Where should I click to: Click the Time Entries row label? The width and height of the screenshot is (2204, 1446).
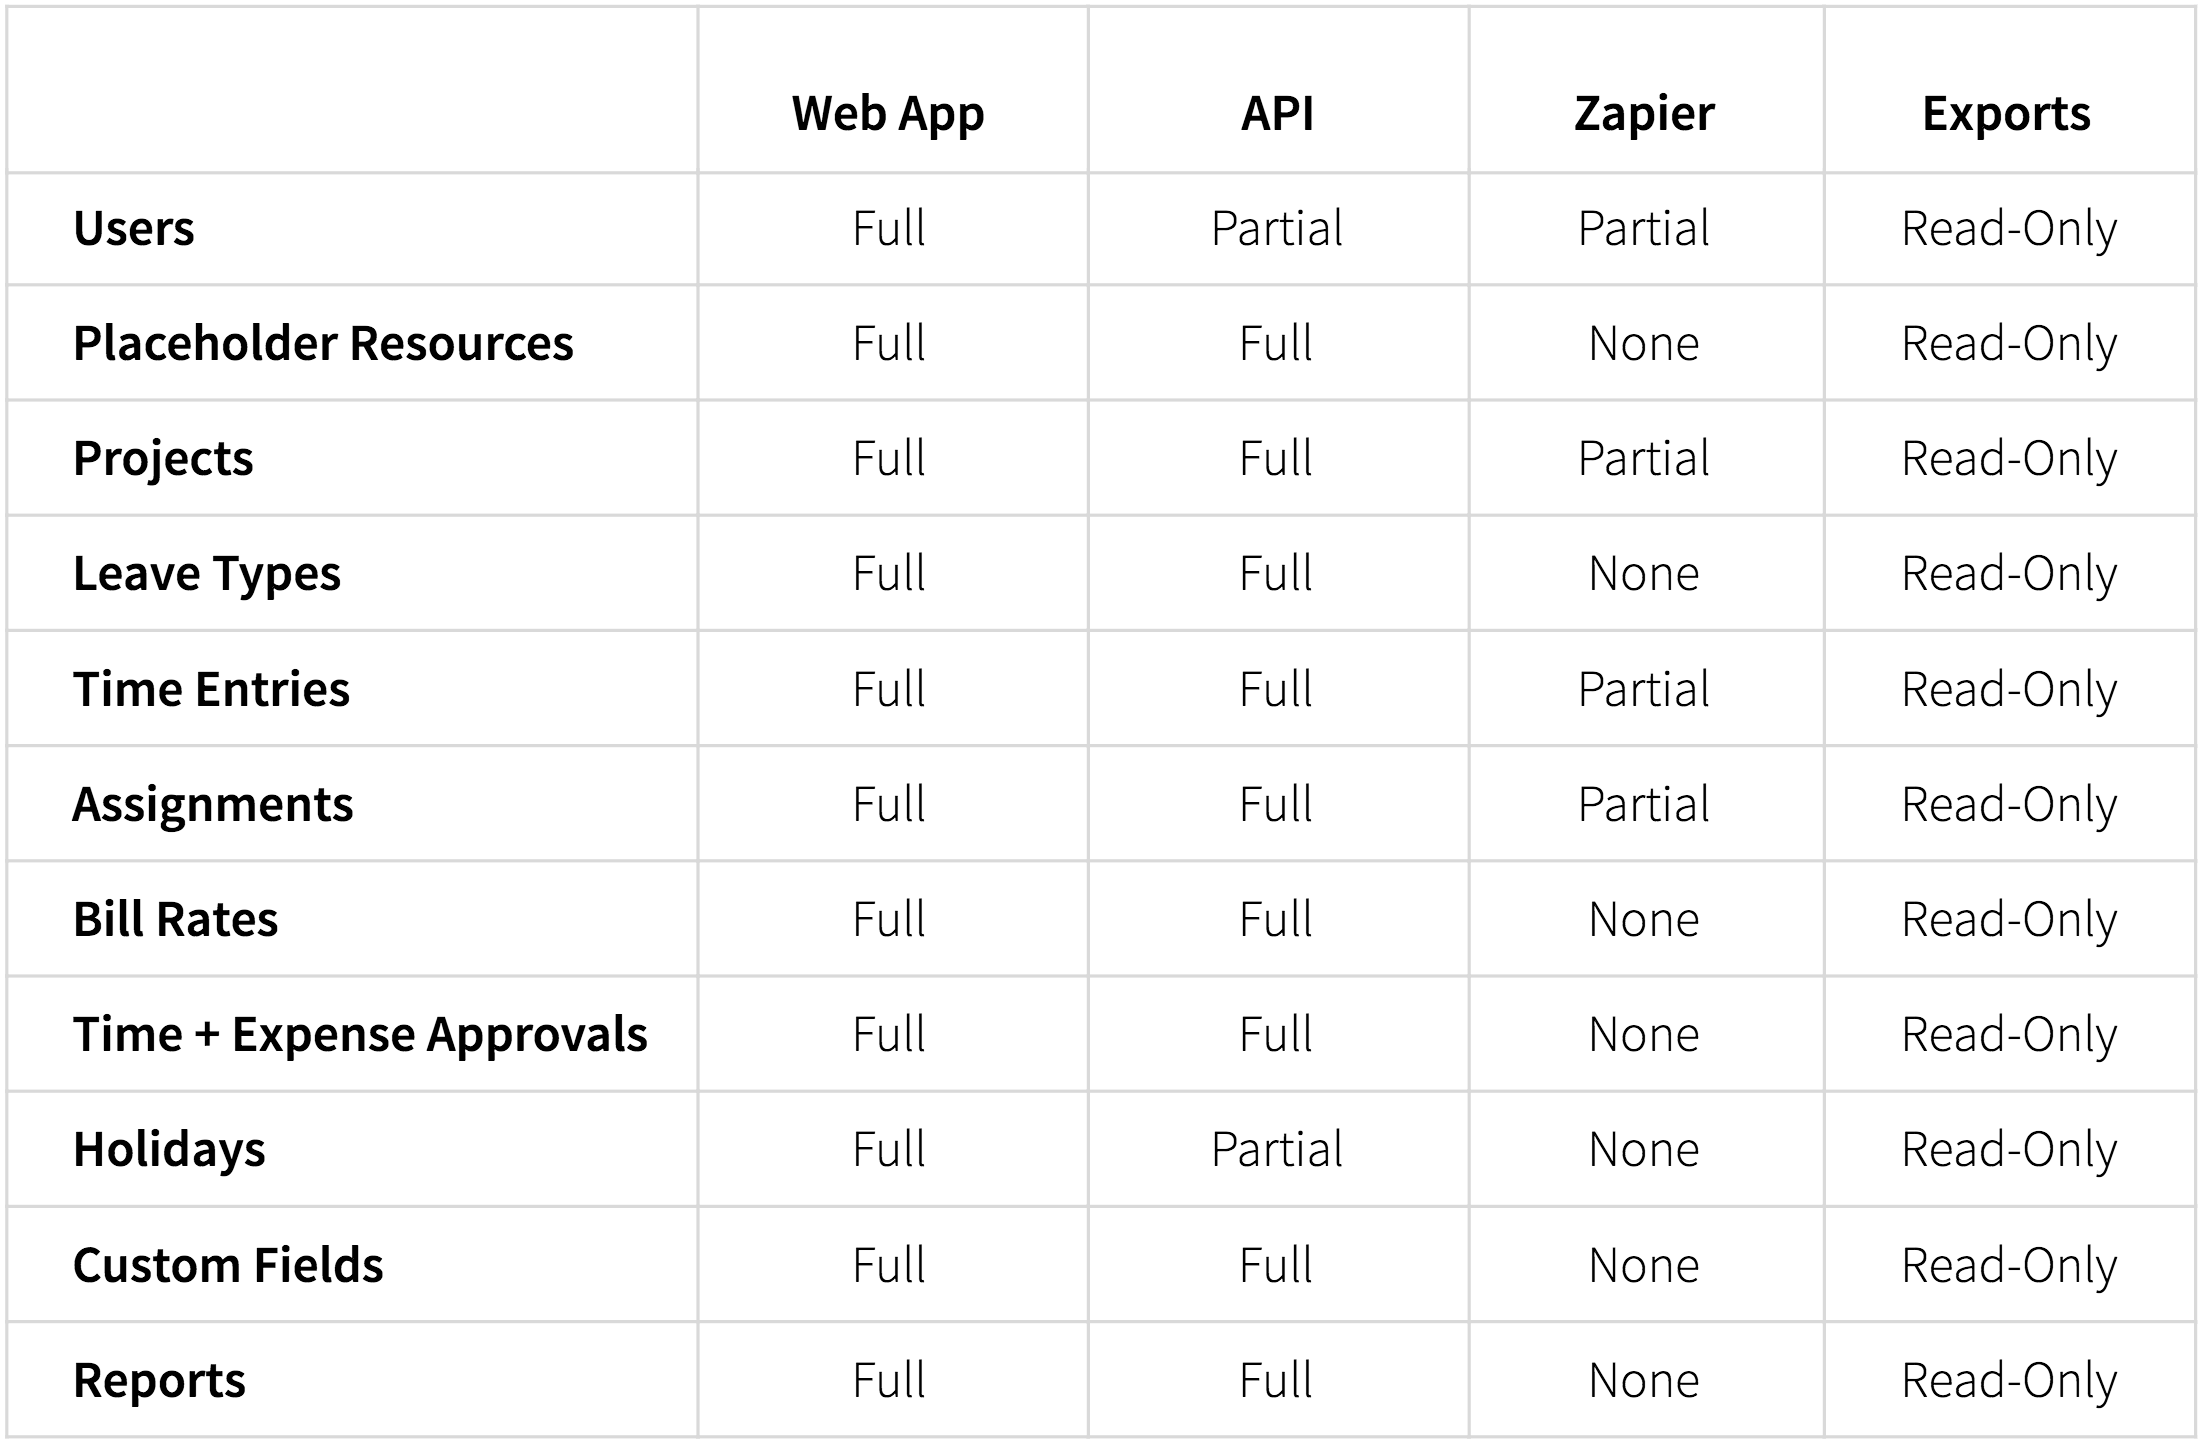[x=211, y=689]
